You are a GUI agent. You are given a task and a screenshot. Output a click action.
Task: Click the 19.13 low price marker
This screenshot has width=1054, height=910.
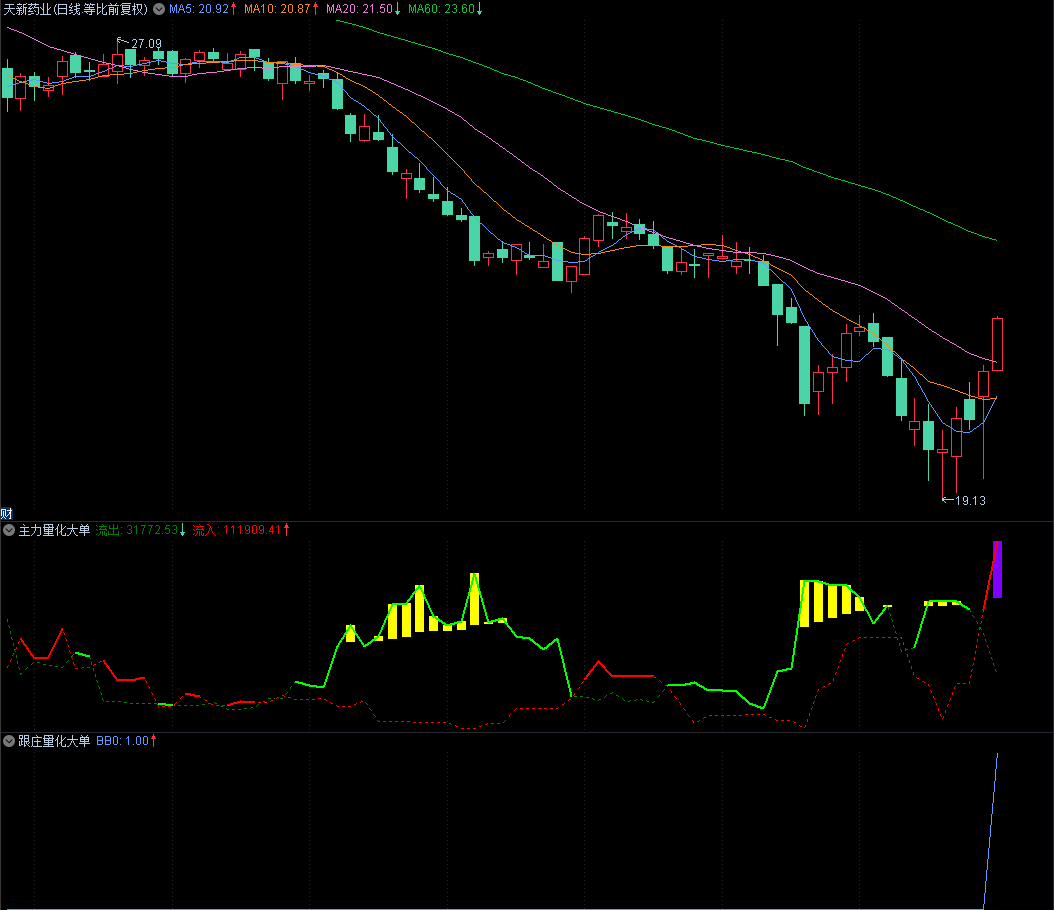coord(969,500)
